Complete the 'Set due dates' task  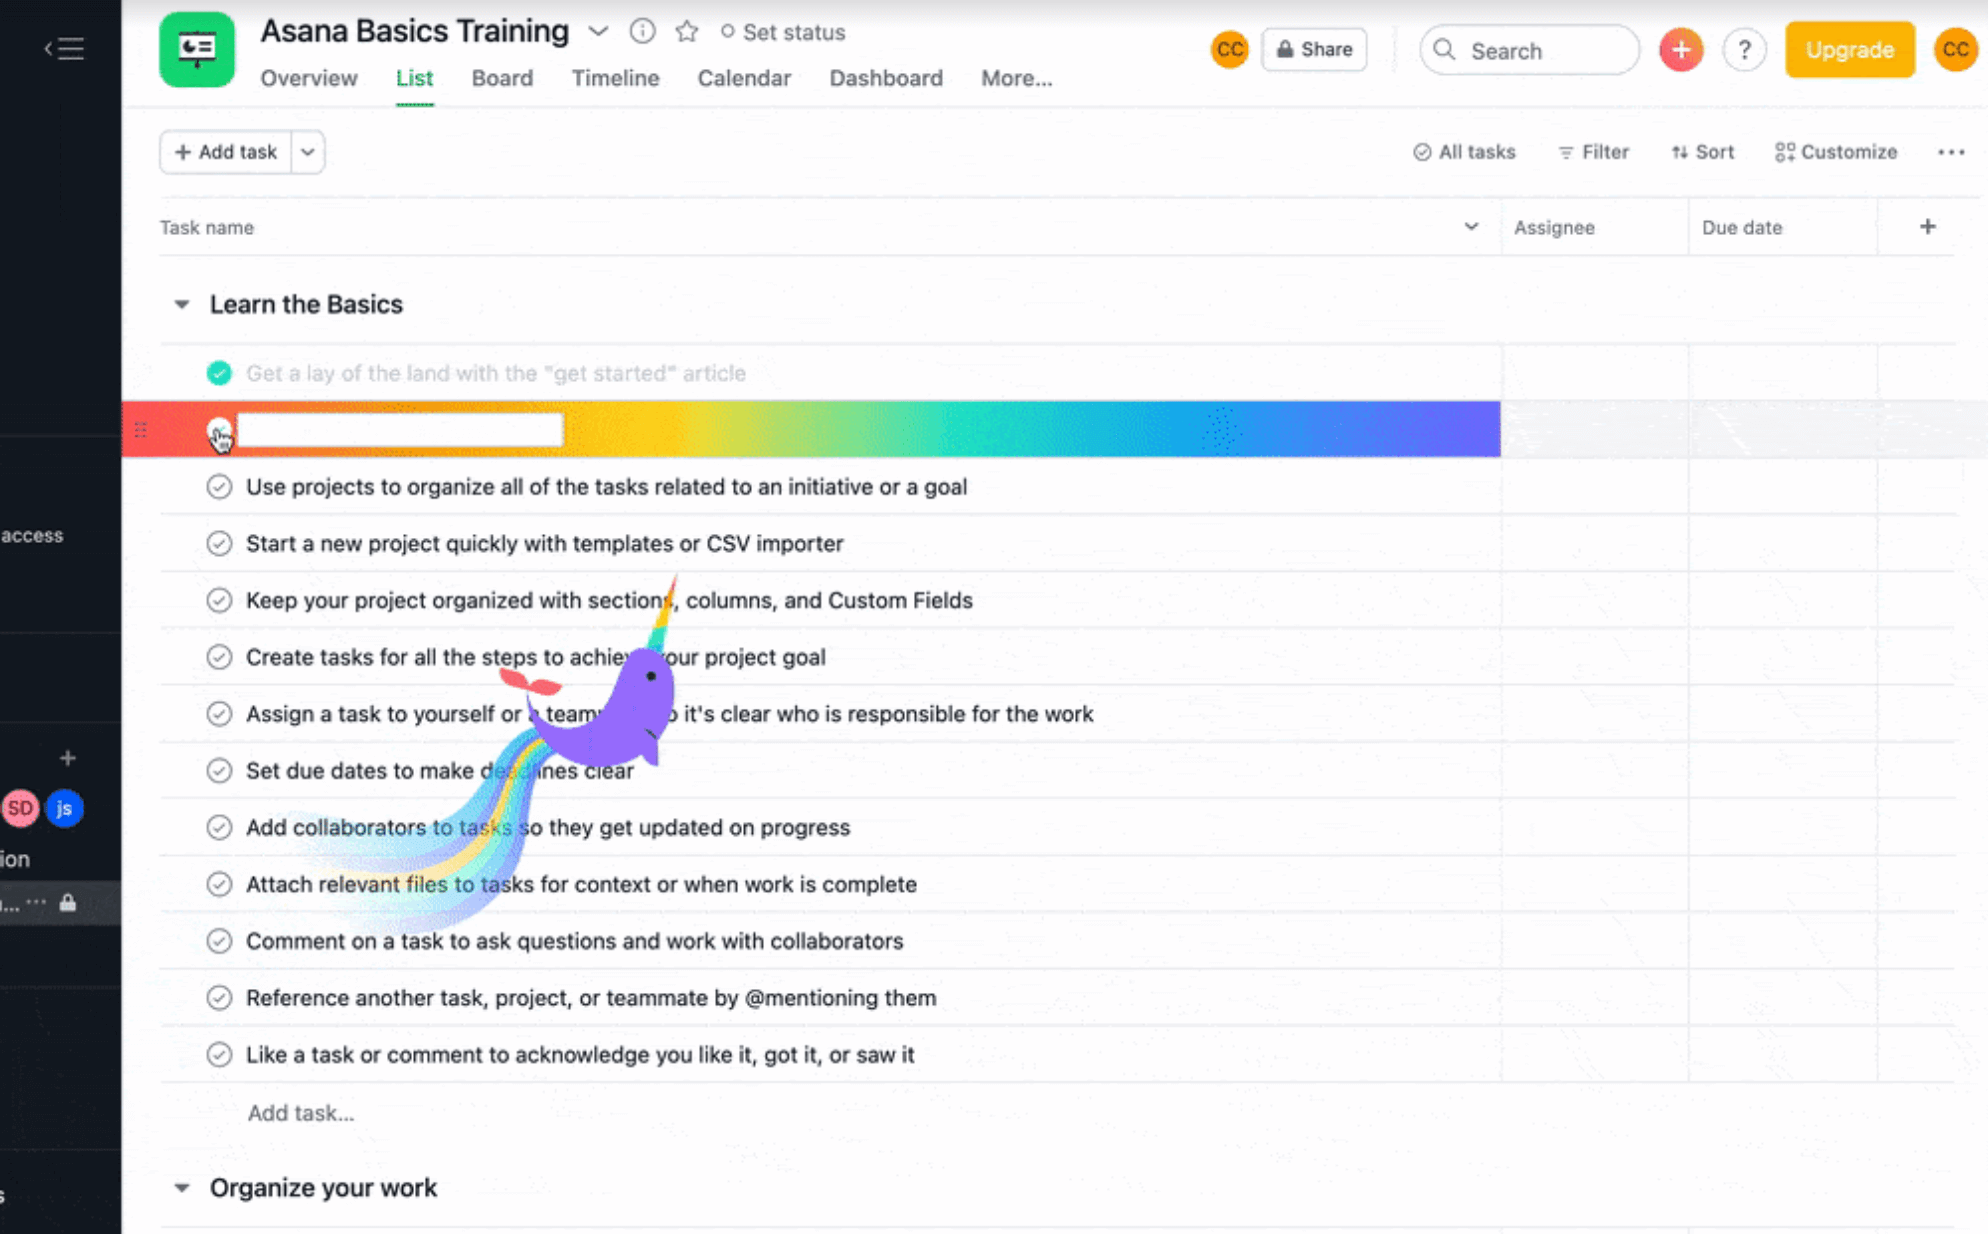click(x=219, y=771)
